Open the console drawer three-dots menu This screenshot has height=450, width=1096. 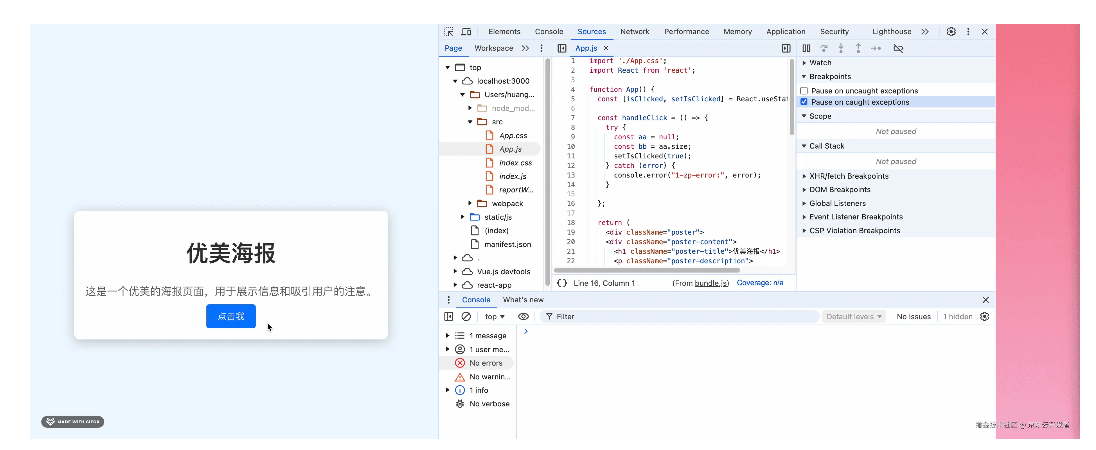[x=449, y=300]
